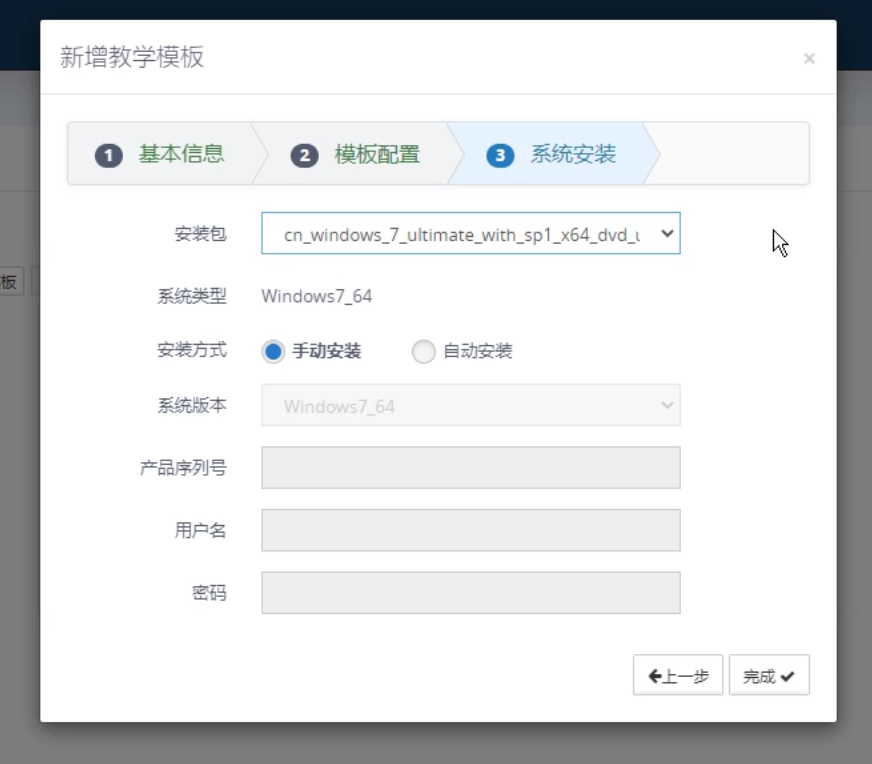Choose the 自动安装 radio option
Image resolution: width=872 pixels, height=764 pixels.
[x=424, y=352]
